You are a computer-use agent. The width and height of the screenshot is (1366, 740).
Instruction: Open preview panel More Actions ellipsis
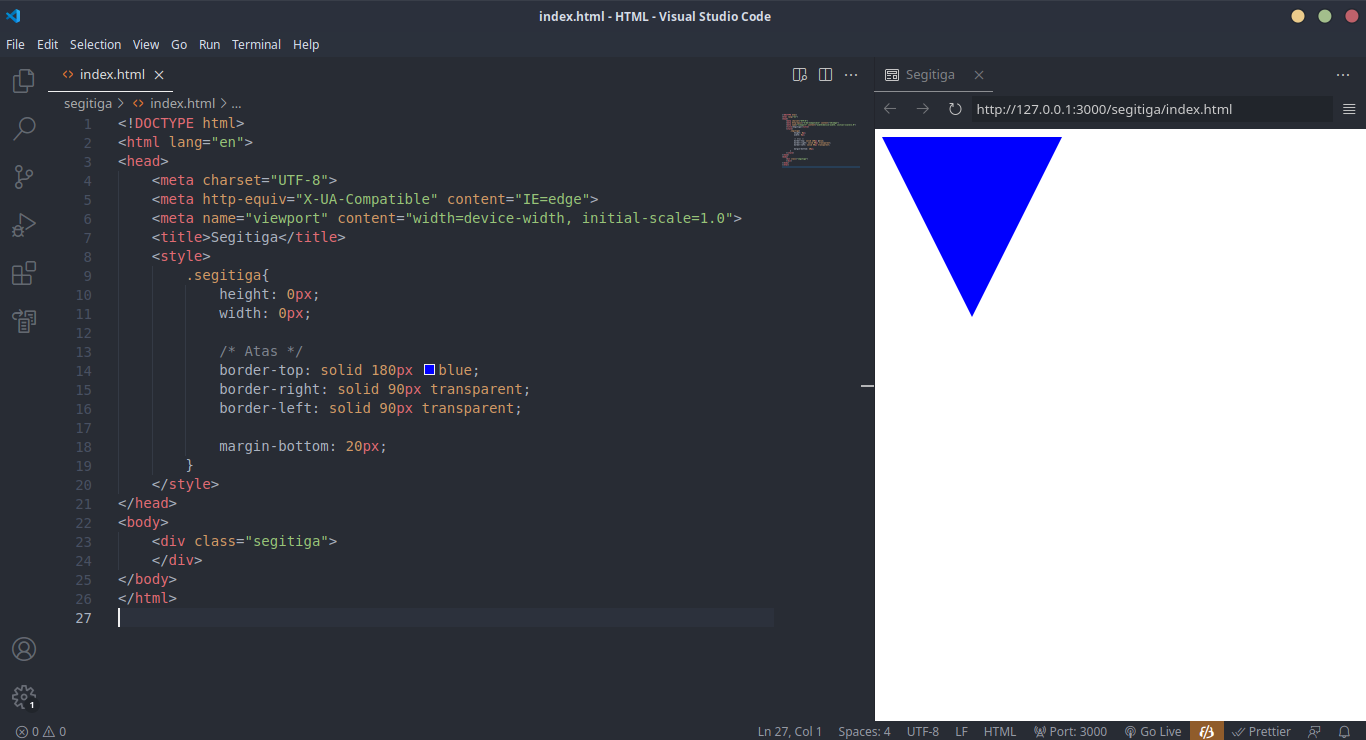tap(1343, 75)
